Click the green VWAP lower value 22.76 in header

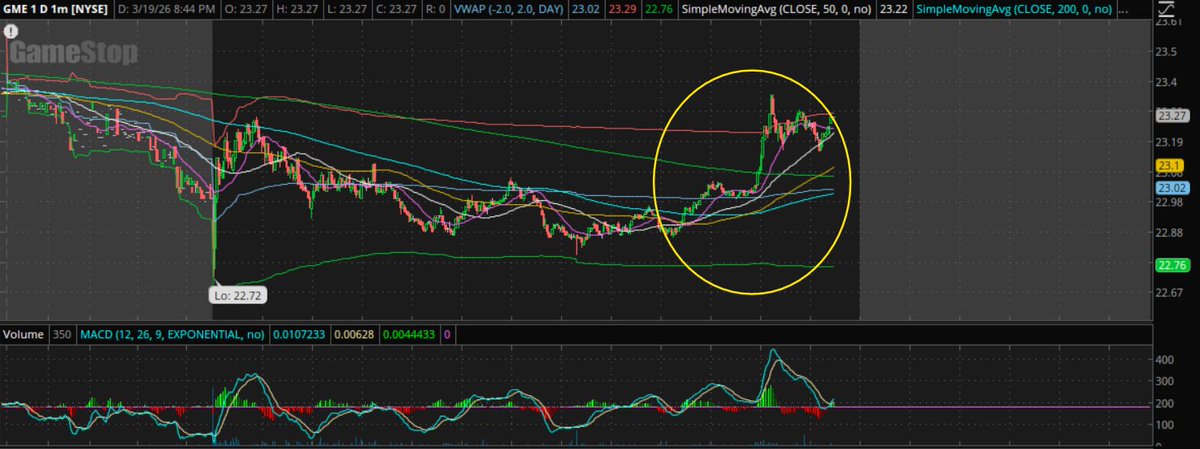[x=658, y=9]
